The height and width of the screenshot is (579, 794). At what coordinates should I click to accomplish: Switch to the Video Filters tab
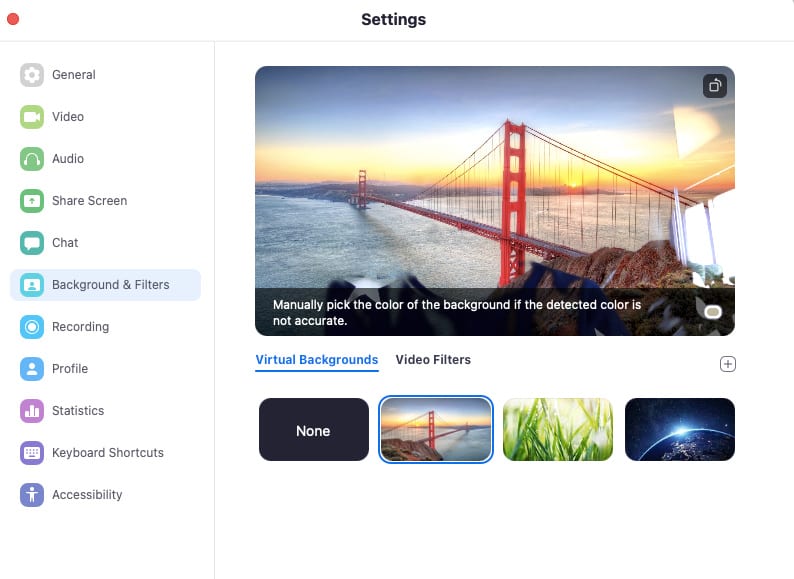pyautogui.click(x=433, y=360)
